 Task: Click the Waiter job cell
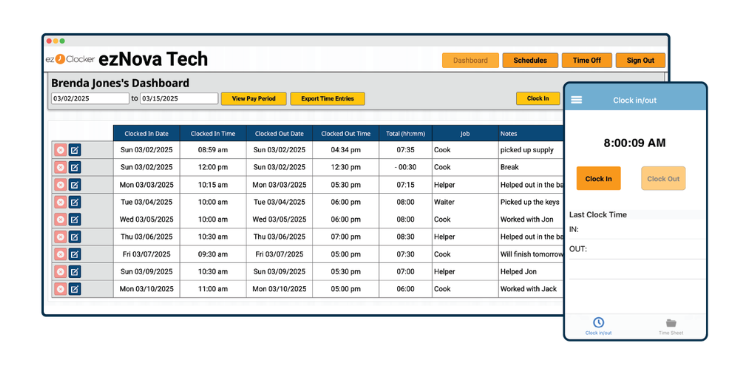465,202
